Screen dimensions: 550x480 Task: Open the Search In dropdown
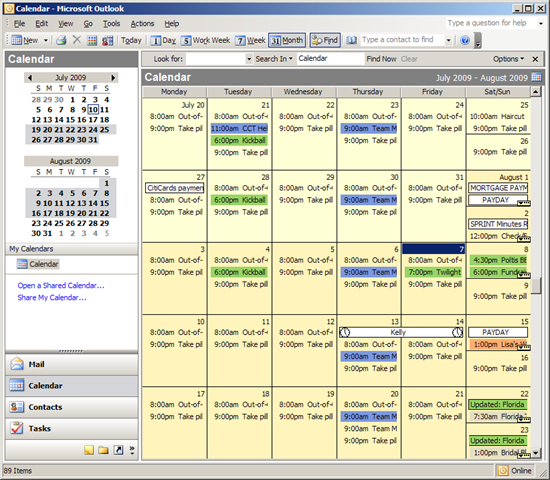pos(274,59)
